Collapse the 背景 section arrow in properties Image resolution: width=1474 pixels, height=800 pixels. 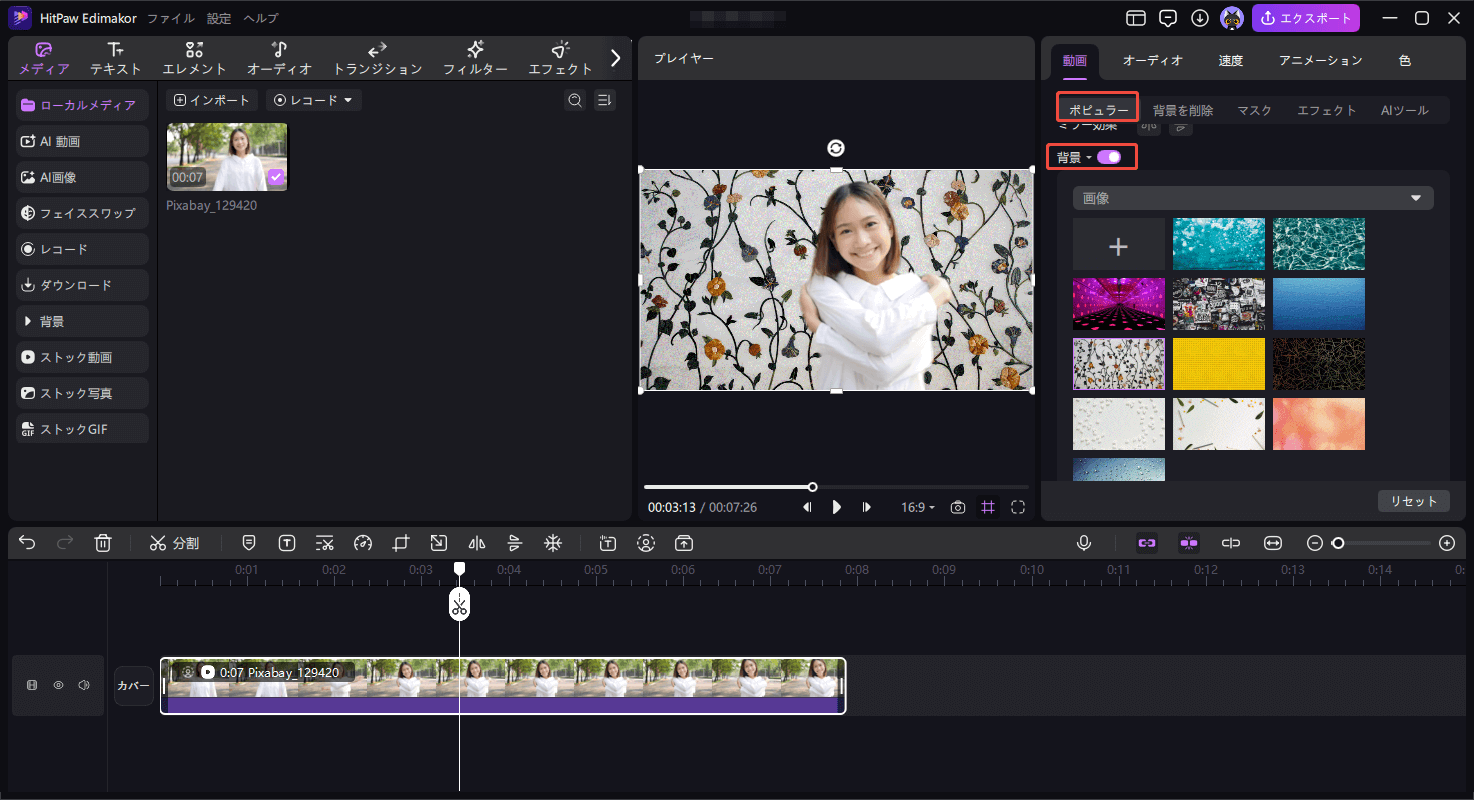(1089, 158)
